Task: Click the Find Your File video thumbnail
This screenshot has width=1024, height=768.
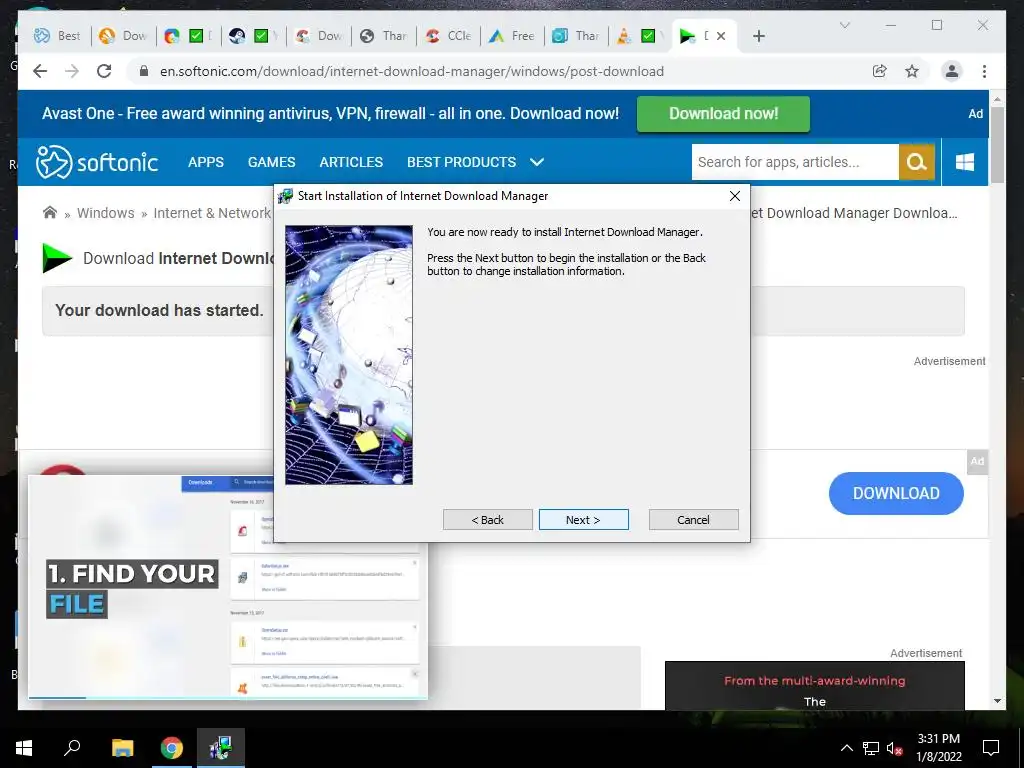Action: tap(228, 587)
